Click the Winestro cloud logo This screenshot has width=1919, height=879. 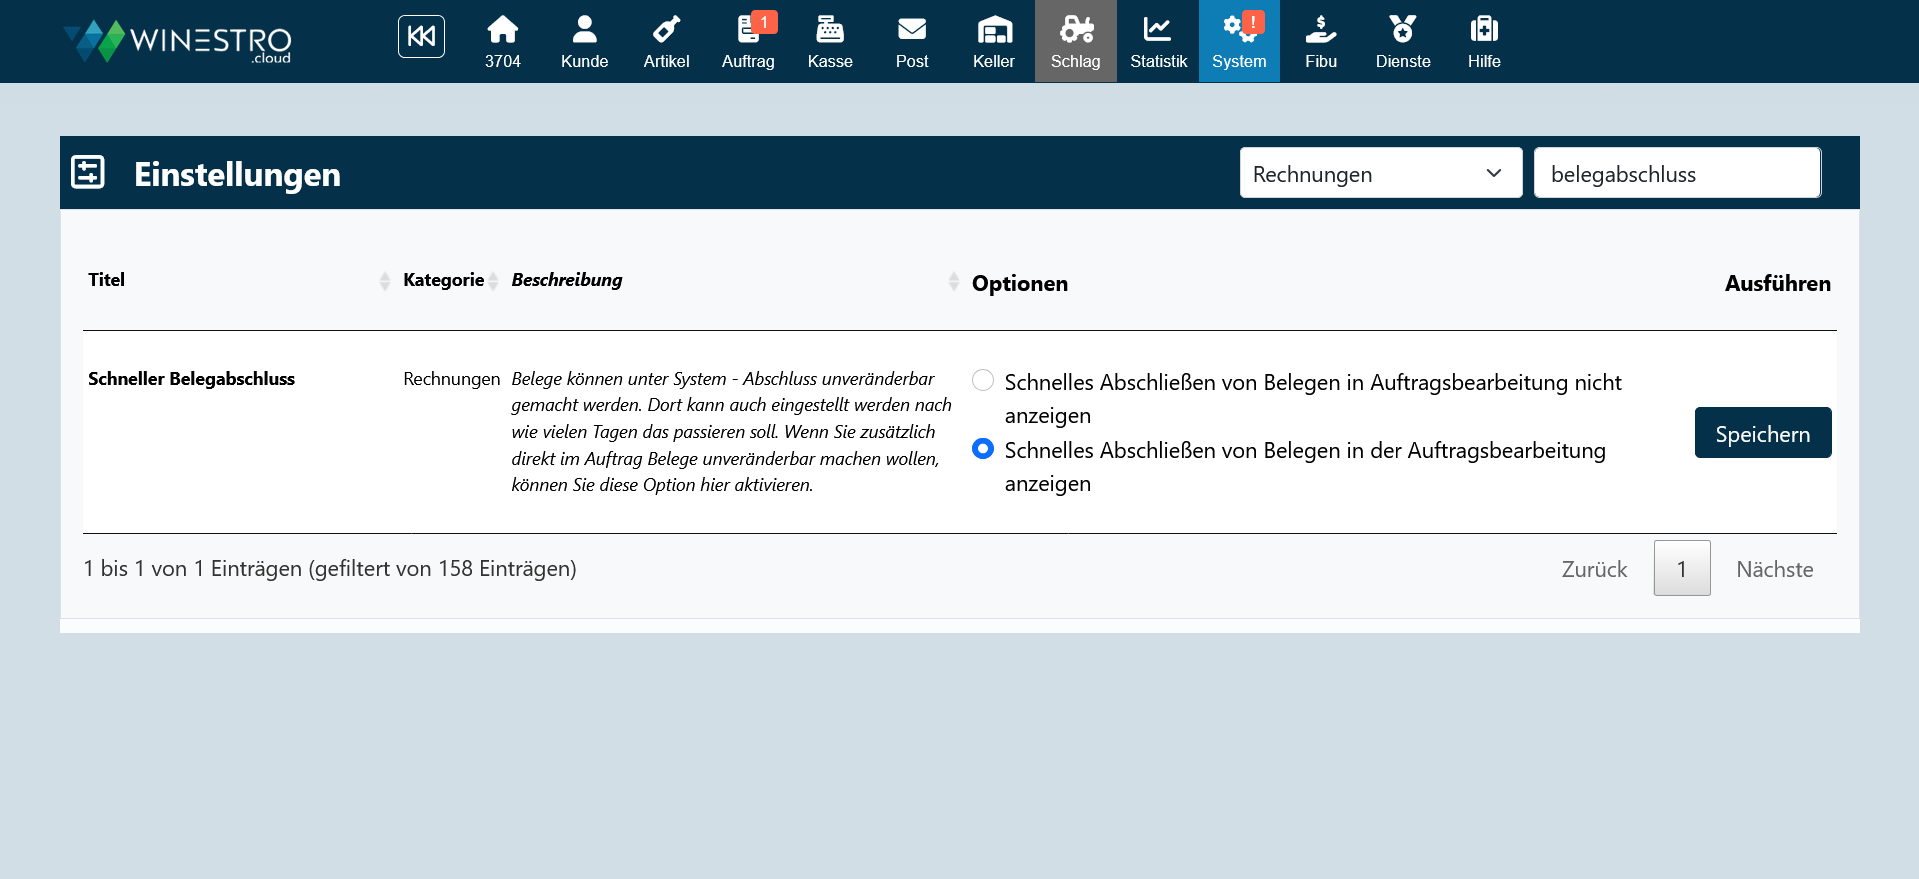[x=178, y=41]
